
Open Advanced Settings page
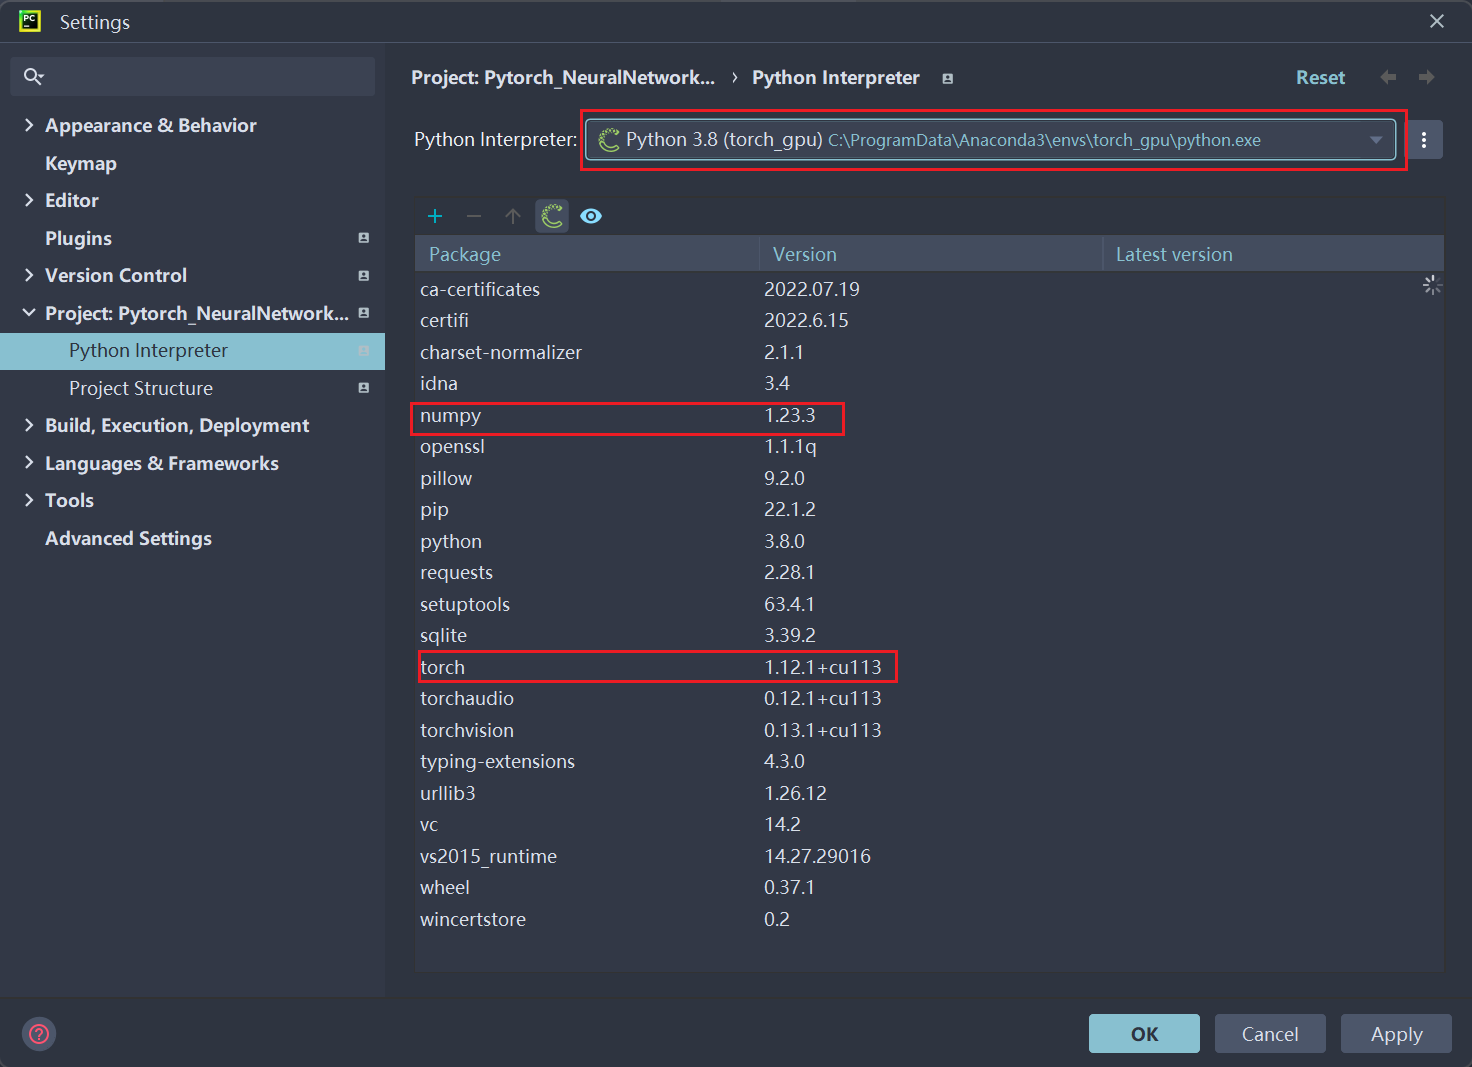[x=128, y=538]
